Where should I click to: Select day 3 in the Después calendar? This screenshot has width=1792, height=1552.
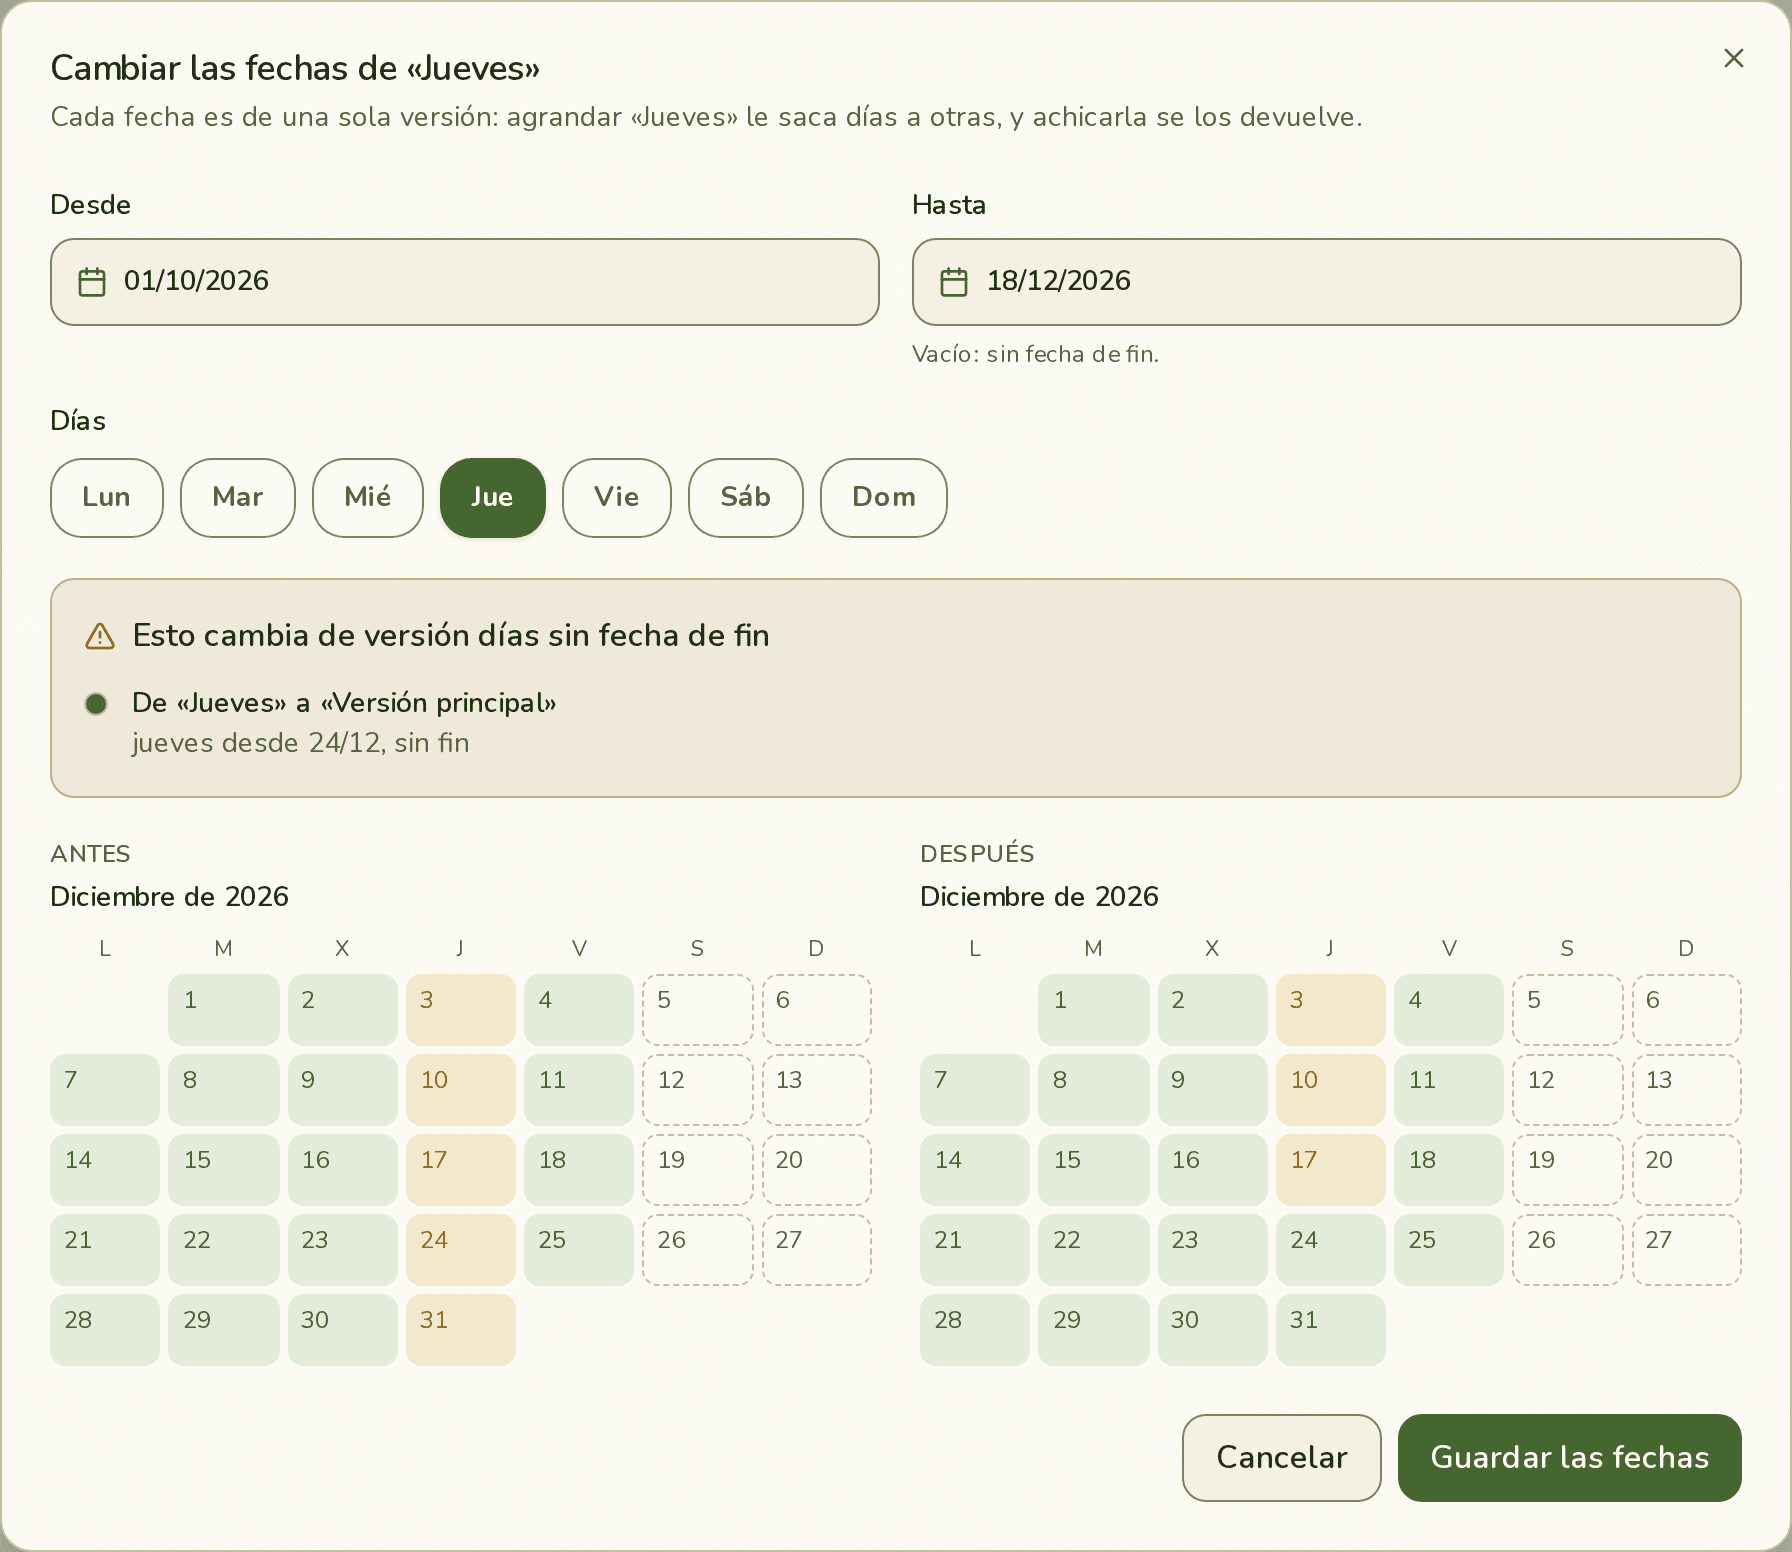[1331, 1010]
